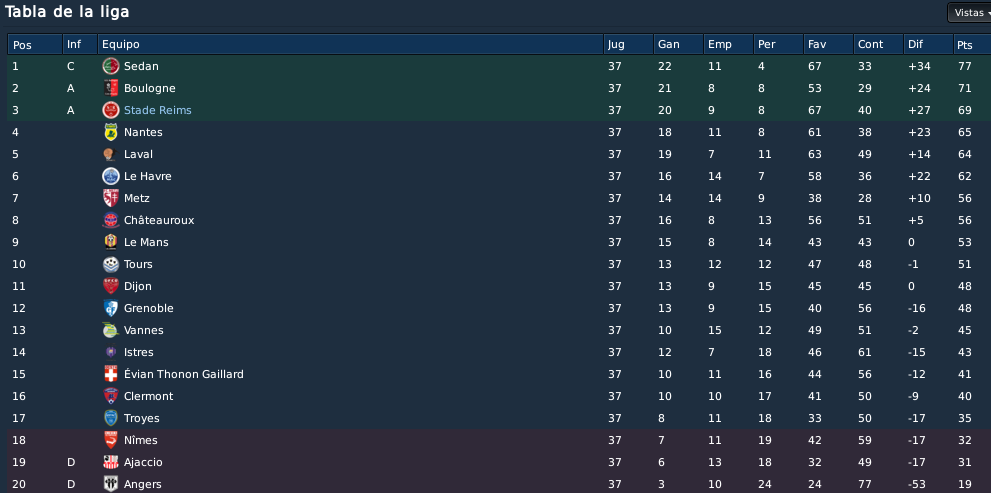Click the Dijon club badge

click(x=111, y=286)
